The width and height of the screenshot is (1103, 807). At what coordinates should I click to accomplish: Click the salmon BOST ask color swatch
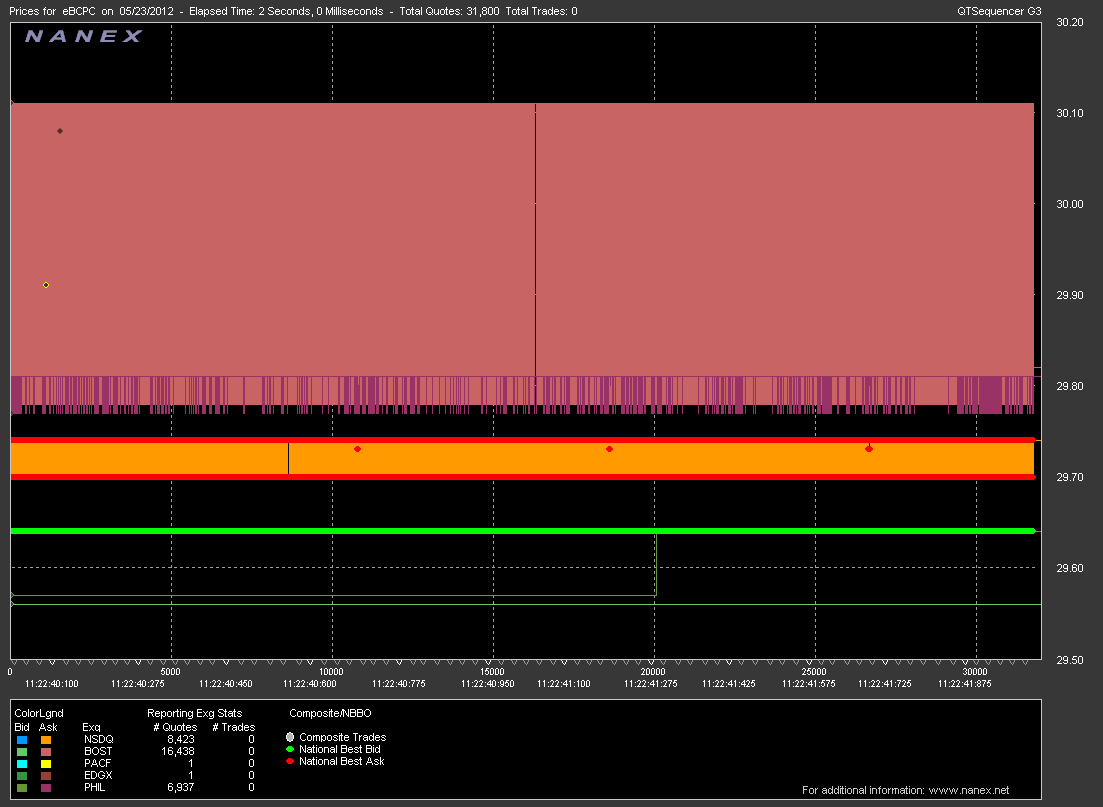pos(44,751)
